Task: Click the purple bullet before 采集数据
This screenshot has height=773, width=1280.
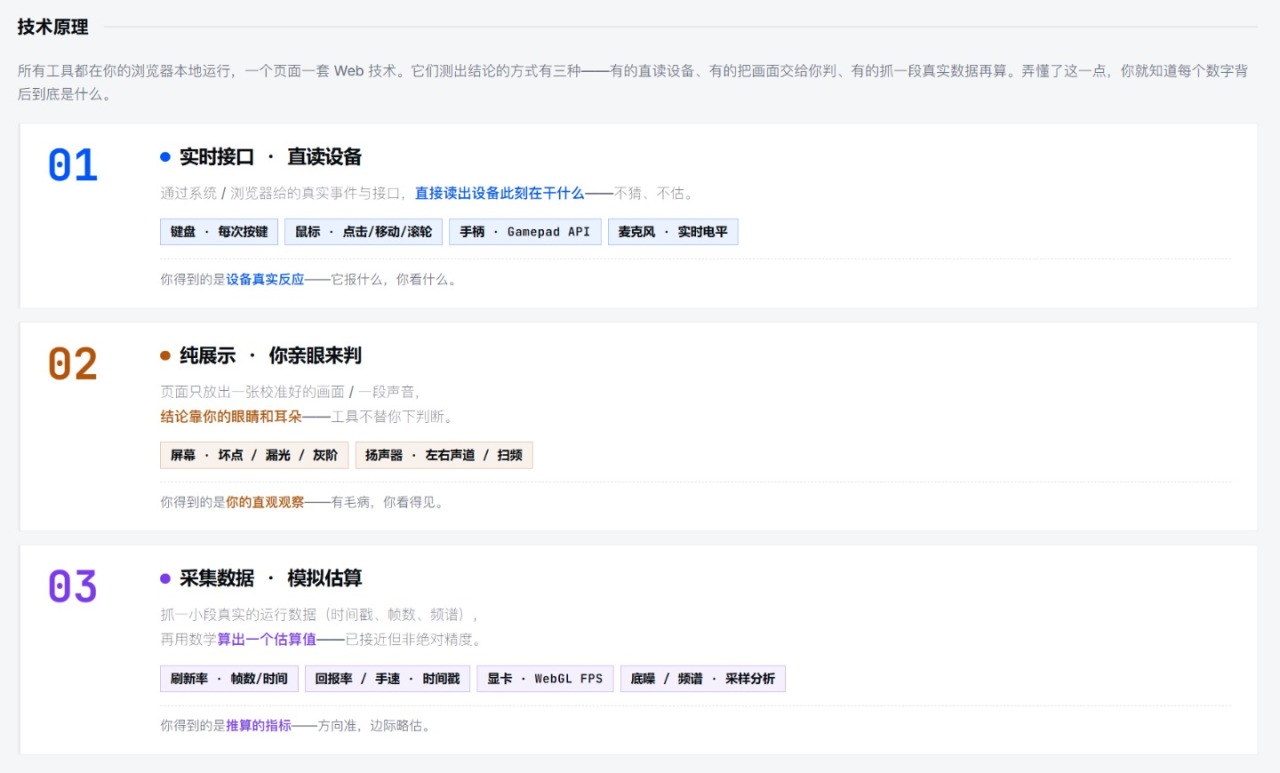Action: point(165,578)
